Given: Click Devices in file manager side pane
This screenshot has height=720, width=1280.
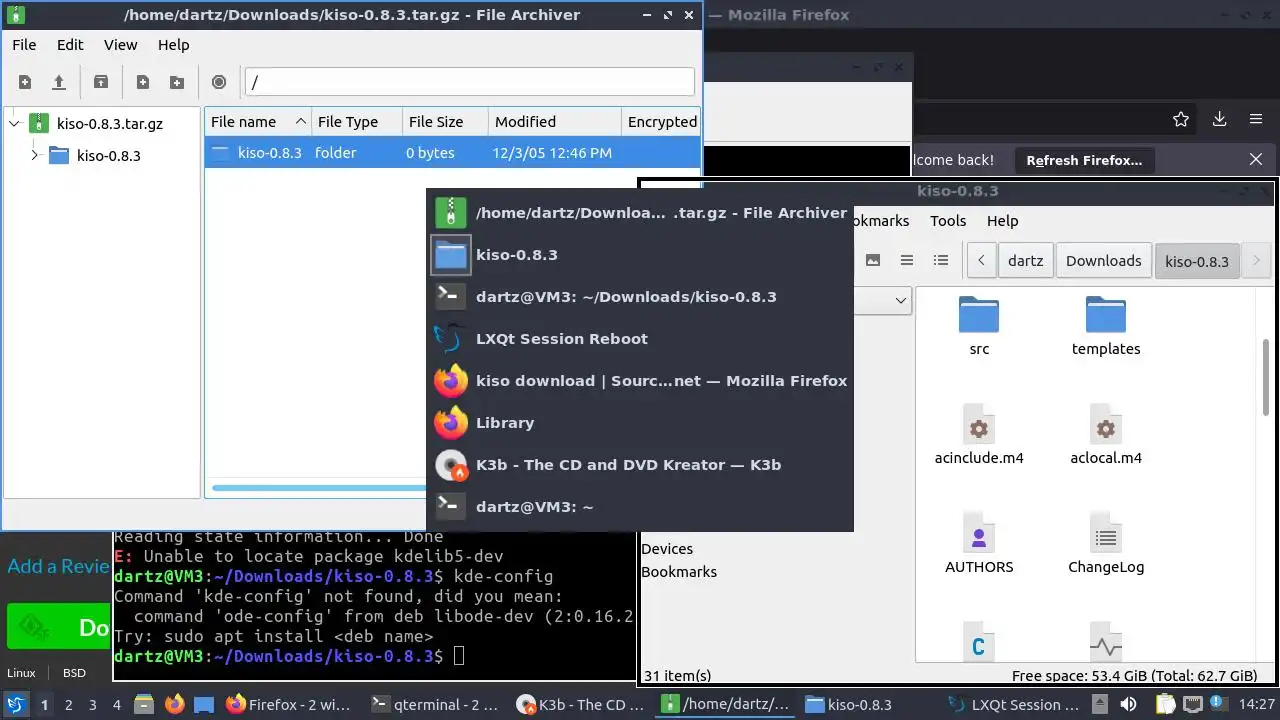Looking at the screenshot, I should coord(667,549).
